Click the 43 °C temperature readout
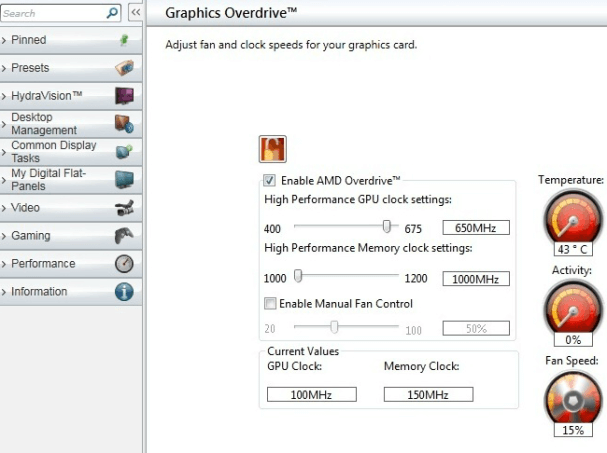 pos(573,249)
